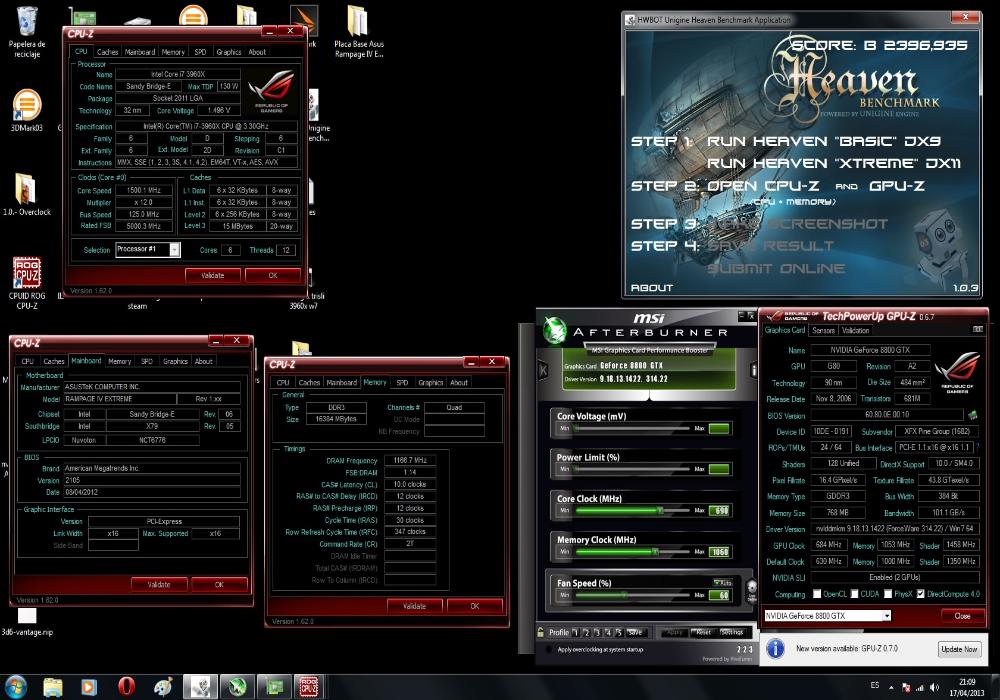Toggle the Afterburner profile lock icon

click(540, 632)
